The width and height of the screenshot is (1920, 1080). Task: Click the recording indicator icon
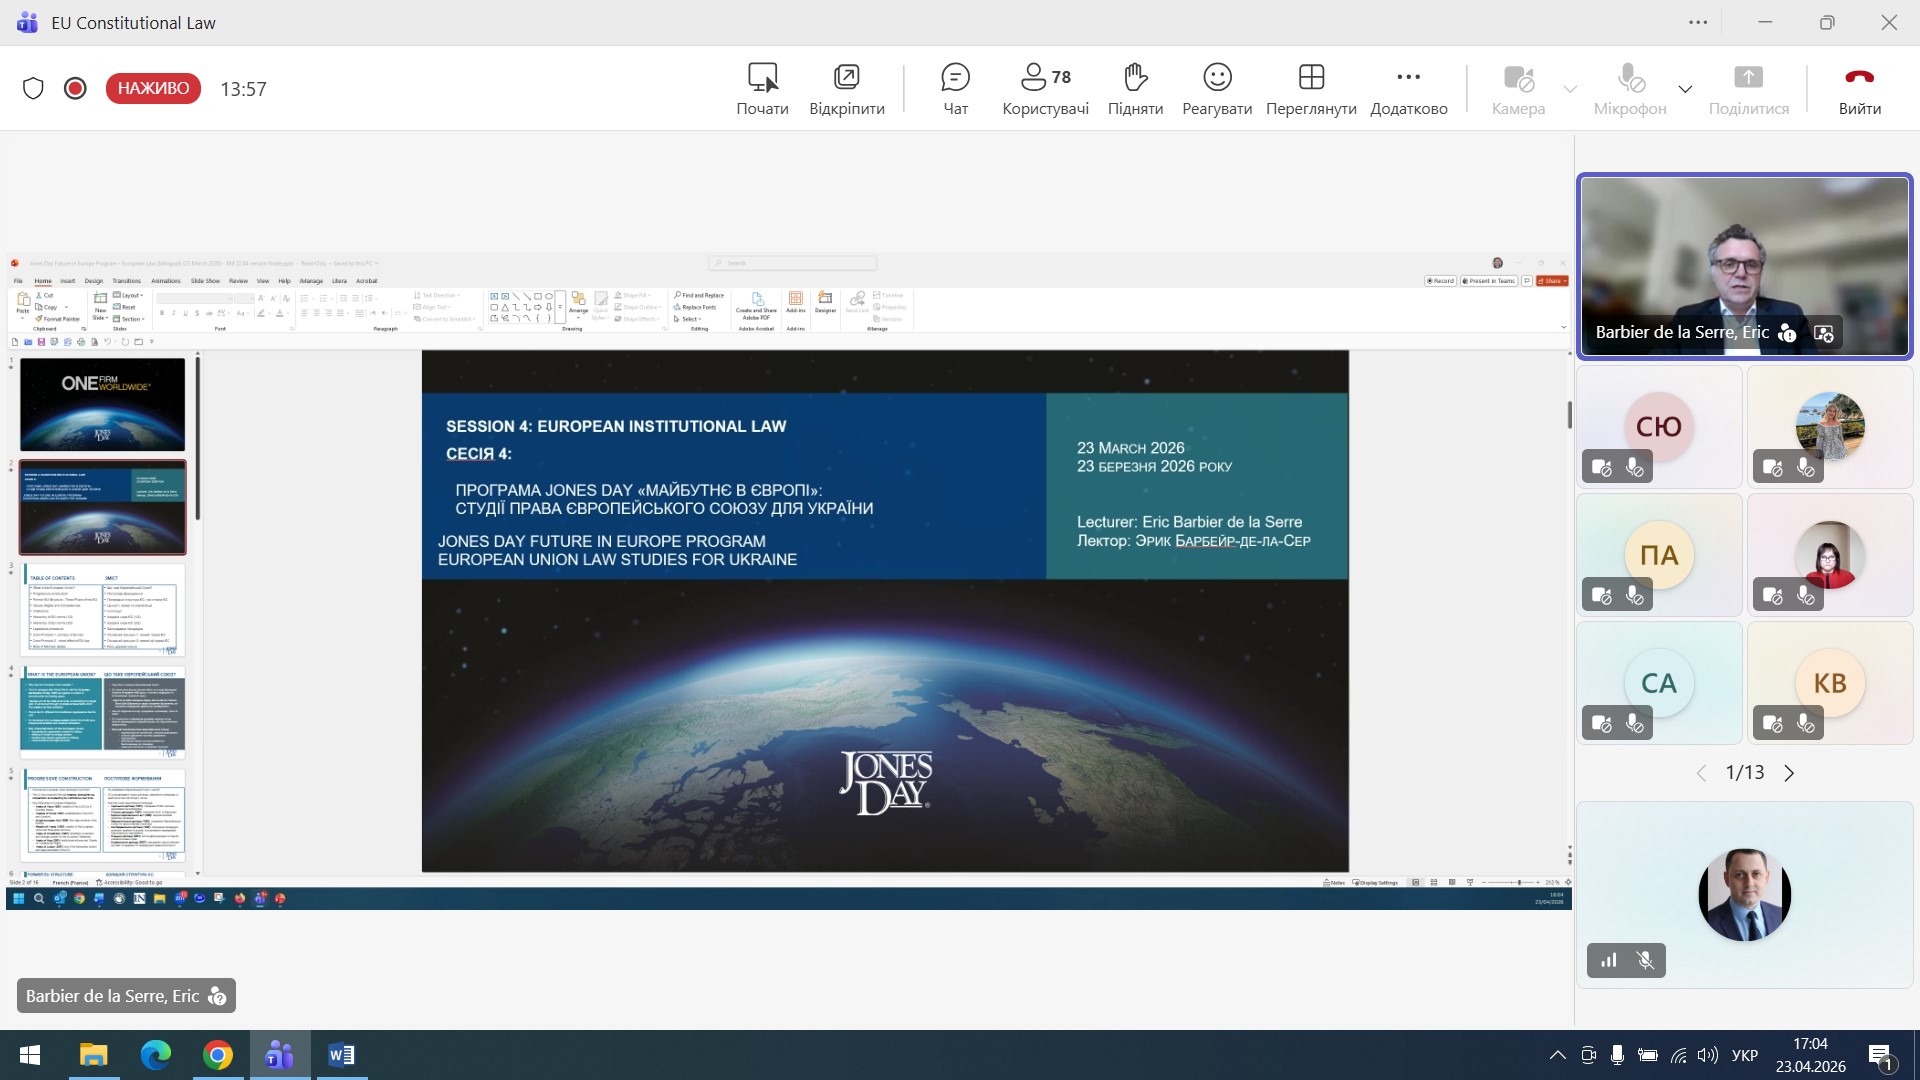point(75,88)
